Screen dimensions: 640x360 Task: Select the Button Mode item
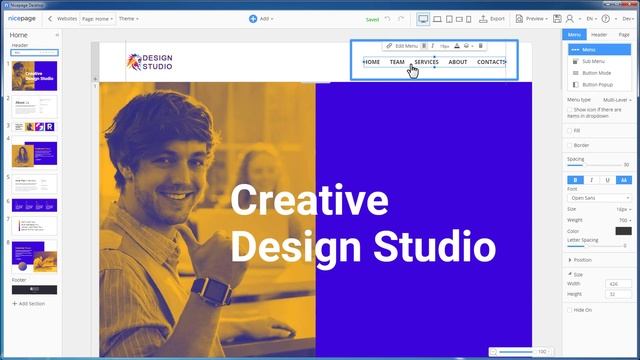[x=600, y=73]
